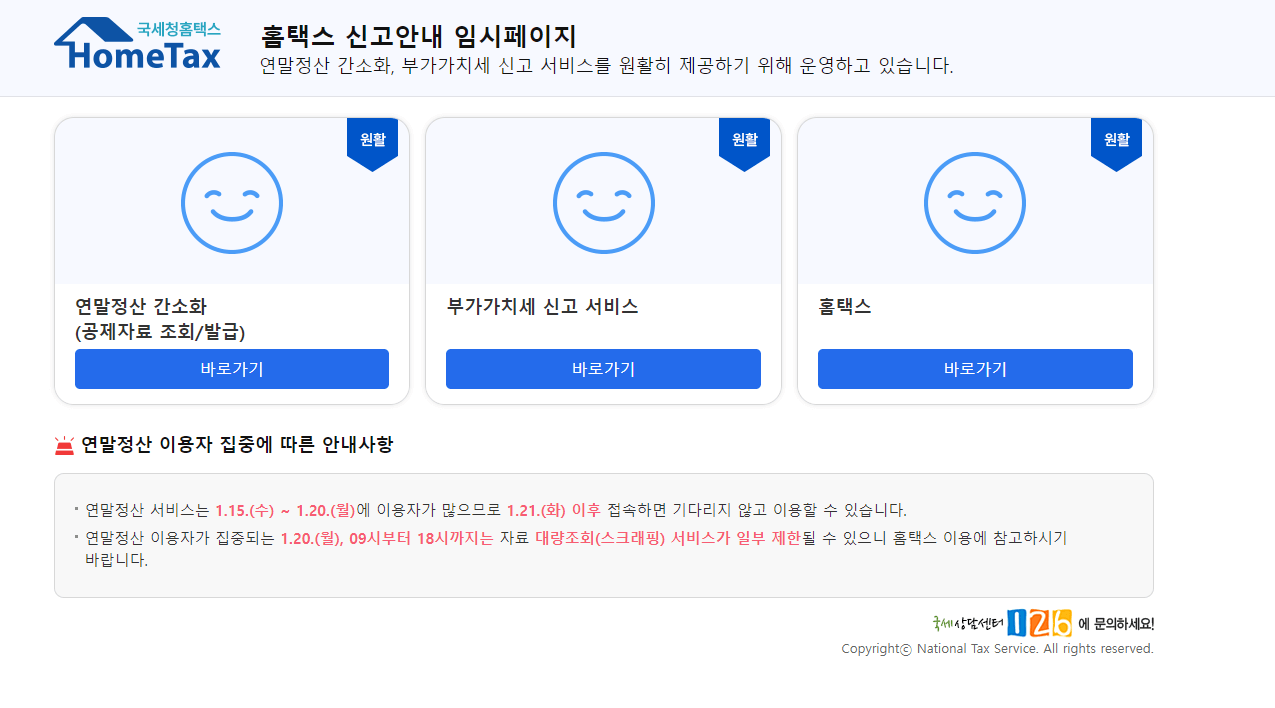Open 바로가기 for 연말정산 간소화
The image size is (1275, 708).
point(232,369)
